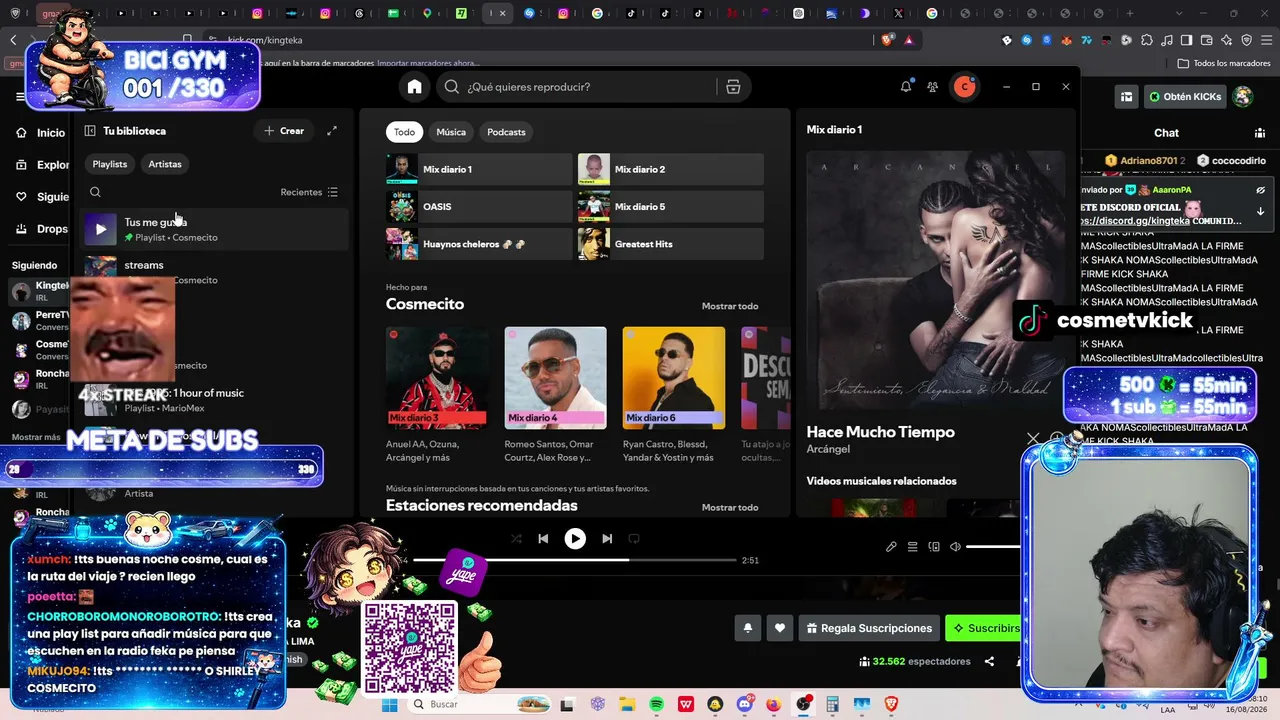Open the Kick shop icon beside Obtén KICKs
The height and width of the screenshot is (720, 1280).
(1127, 97)
